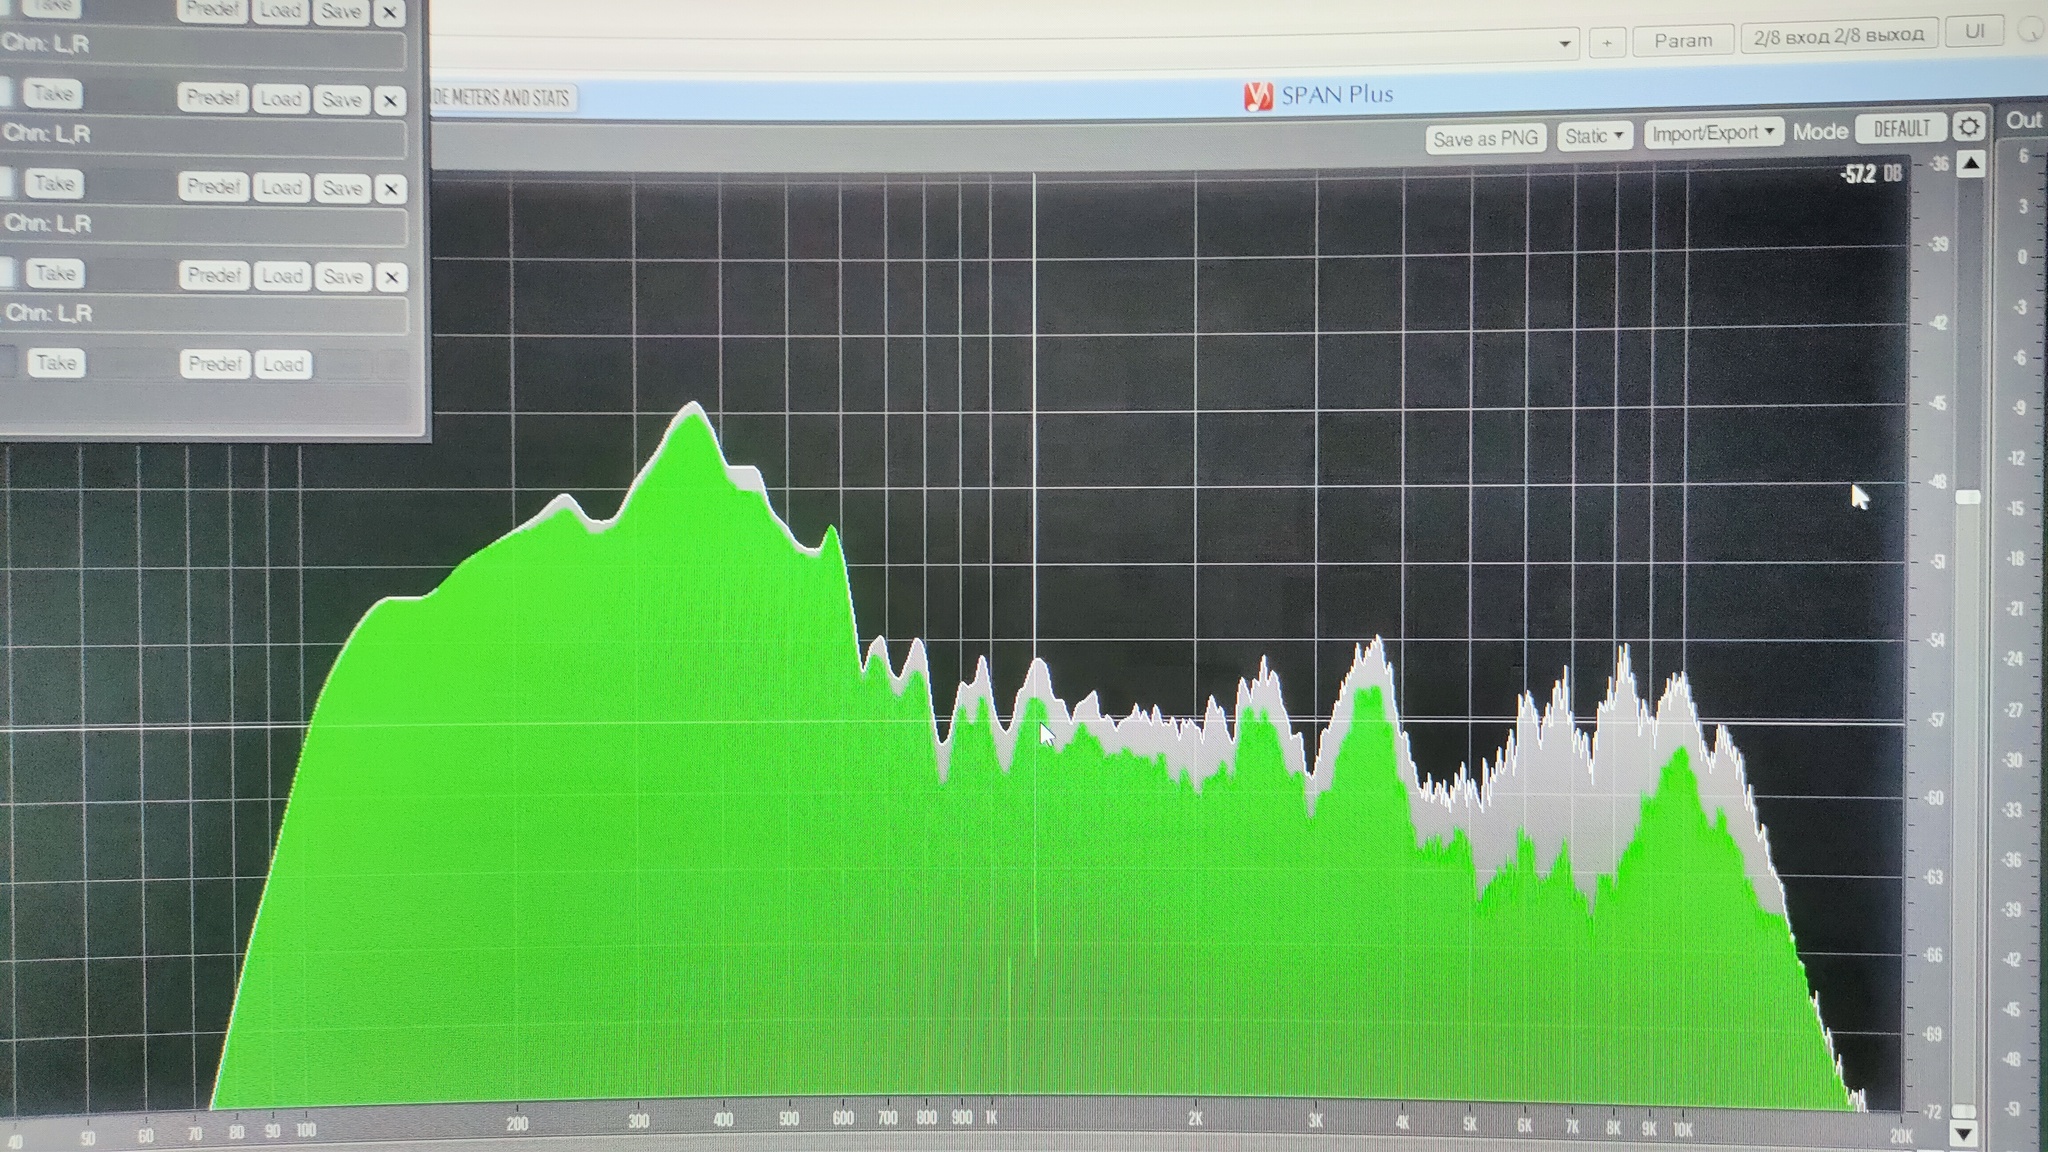Click the Voxengo SPAN Plus logo

coord(1257,96)
